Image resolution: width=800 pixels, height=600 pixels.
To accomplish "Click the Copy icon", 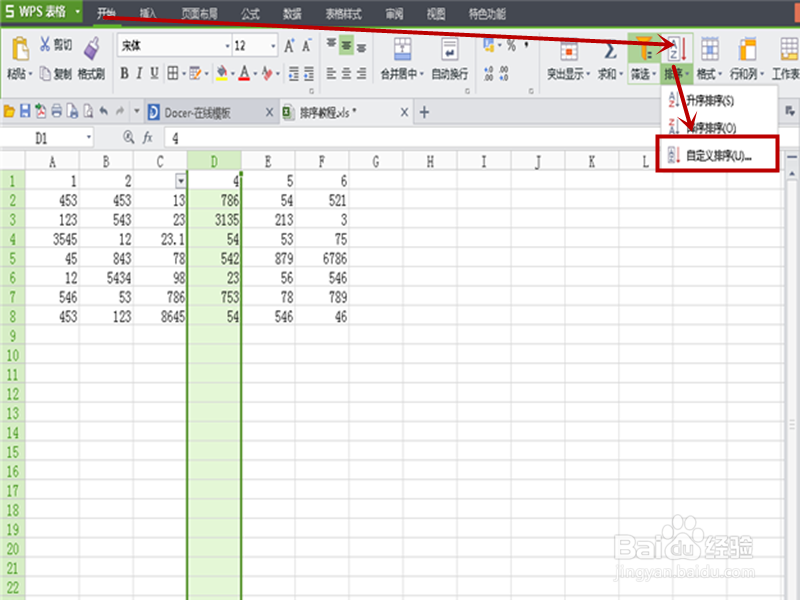I will pyautogui.click(x=45, y=74).
